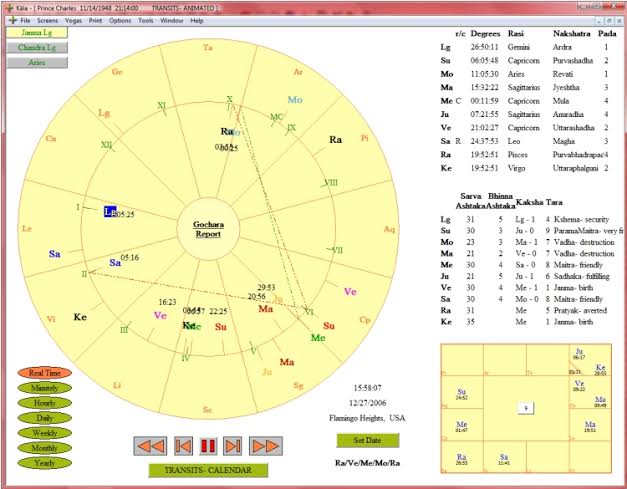Pause the transit animation
This screenshot has height=489, width=627.
(x=208, y=446)
